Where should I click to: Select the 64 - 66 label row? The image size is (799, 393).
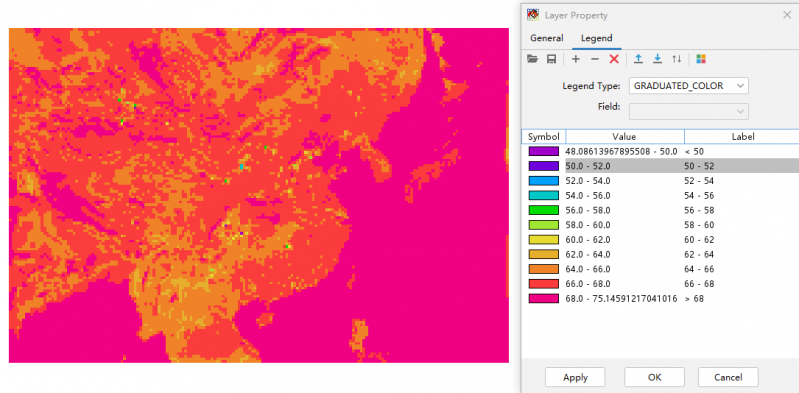660,269
